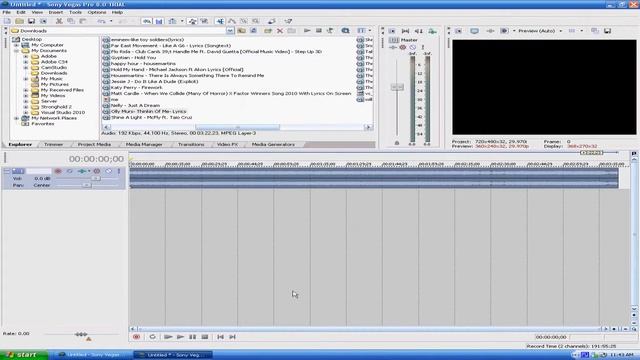Open the Video Preview project properties icon
The height and width of the screenshot is (360, 640).
tap(458, 31)
